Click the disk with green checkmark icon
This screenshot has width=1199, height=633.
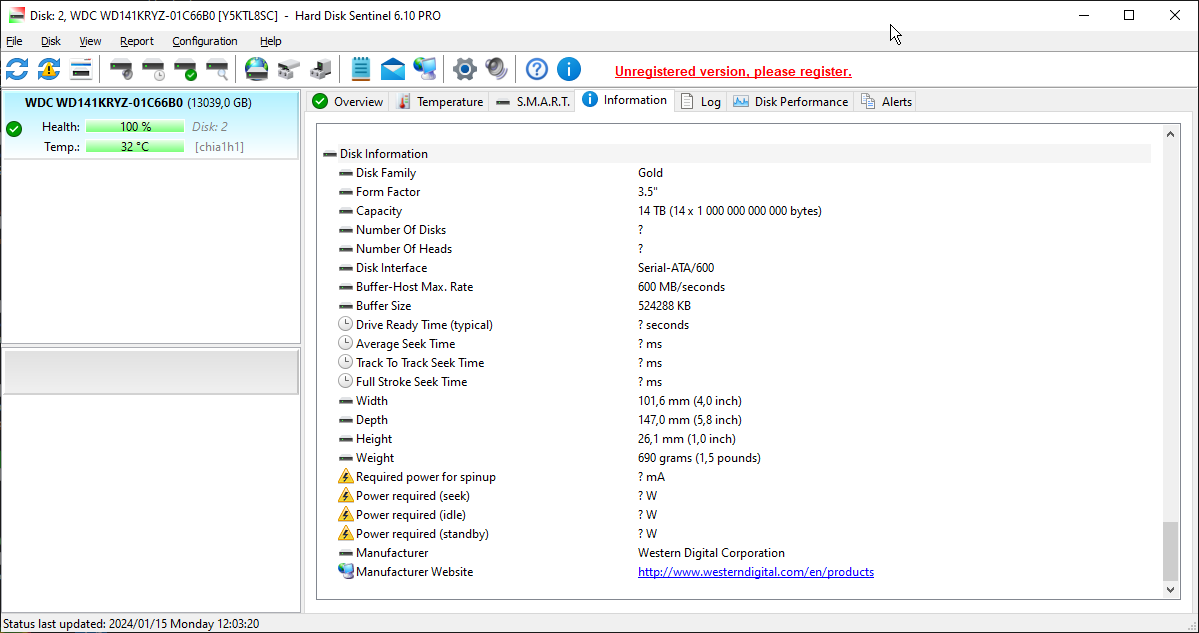[186, 70]
